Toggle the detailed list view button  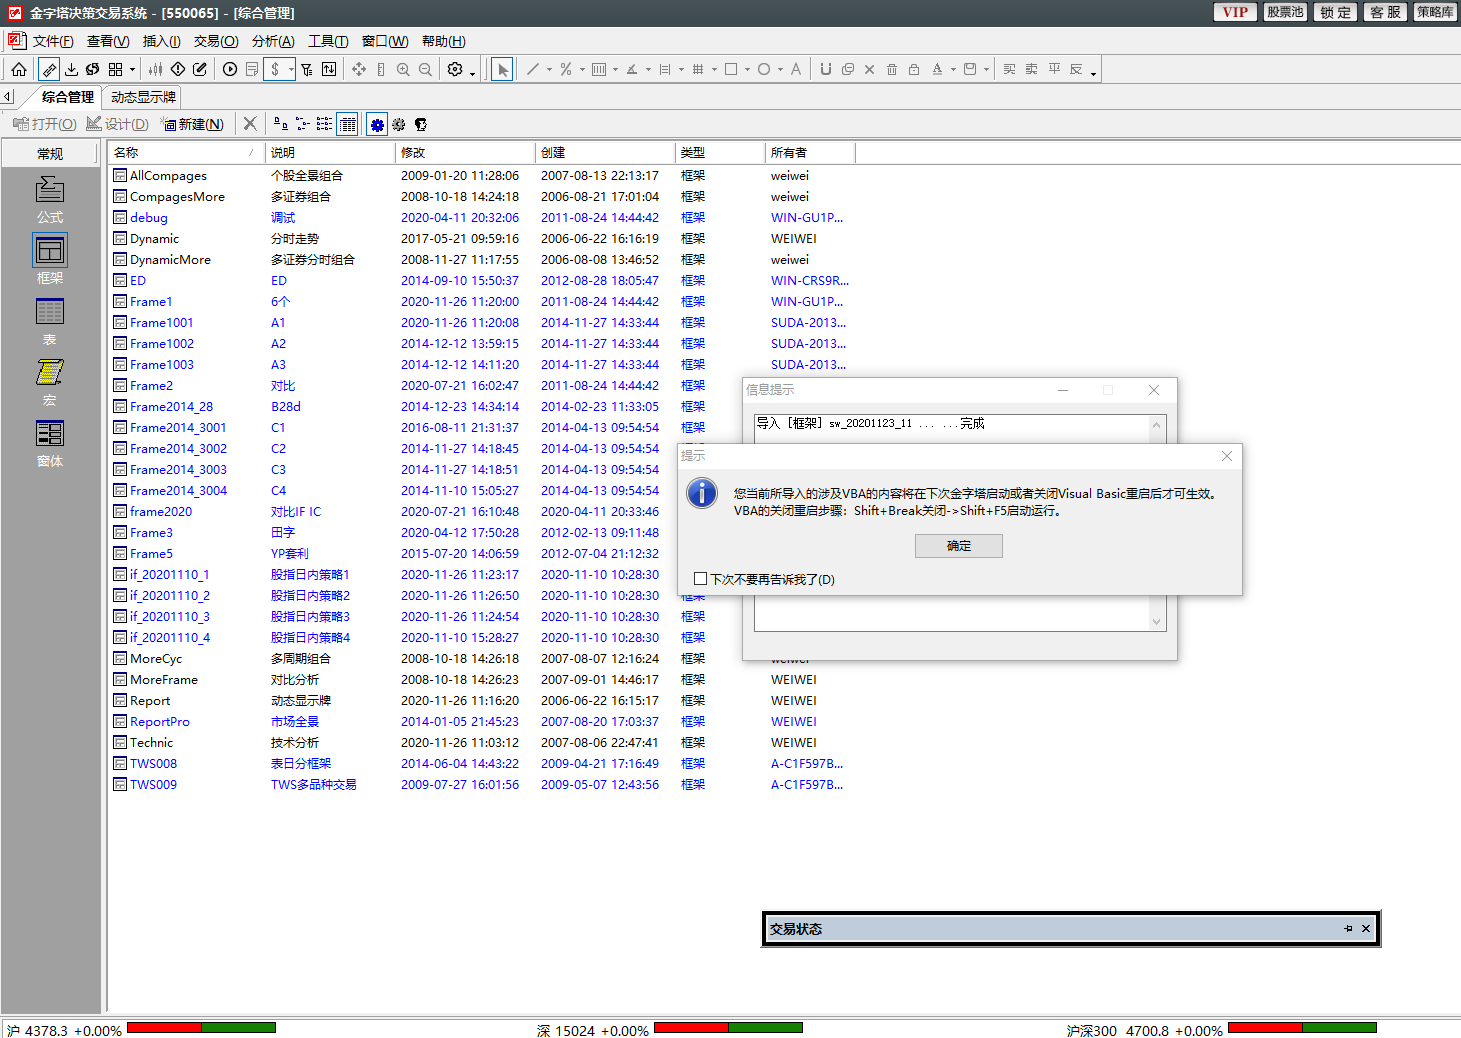tap(347, 124)
